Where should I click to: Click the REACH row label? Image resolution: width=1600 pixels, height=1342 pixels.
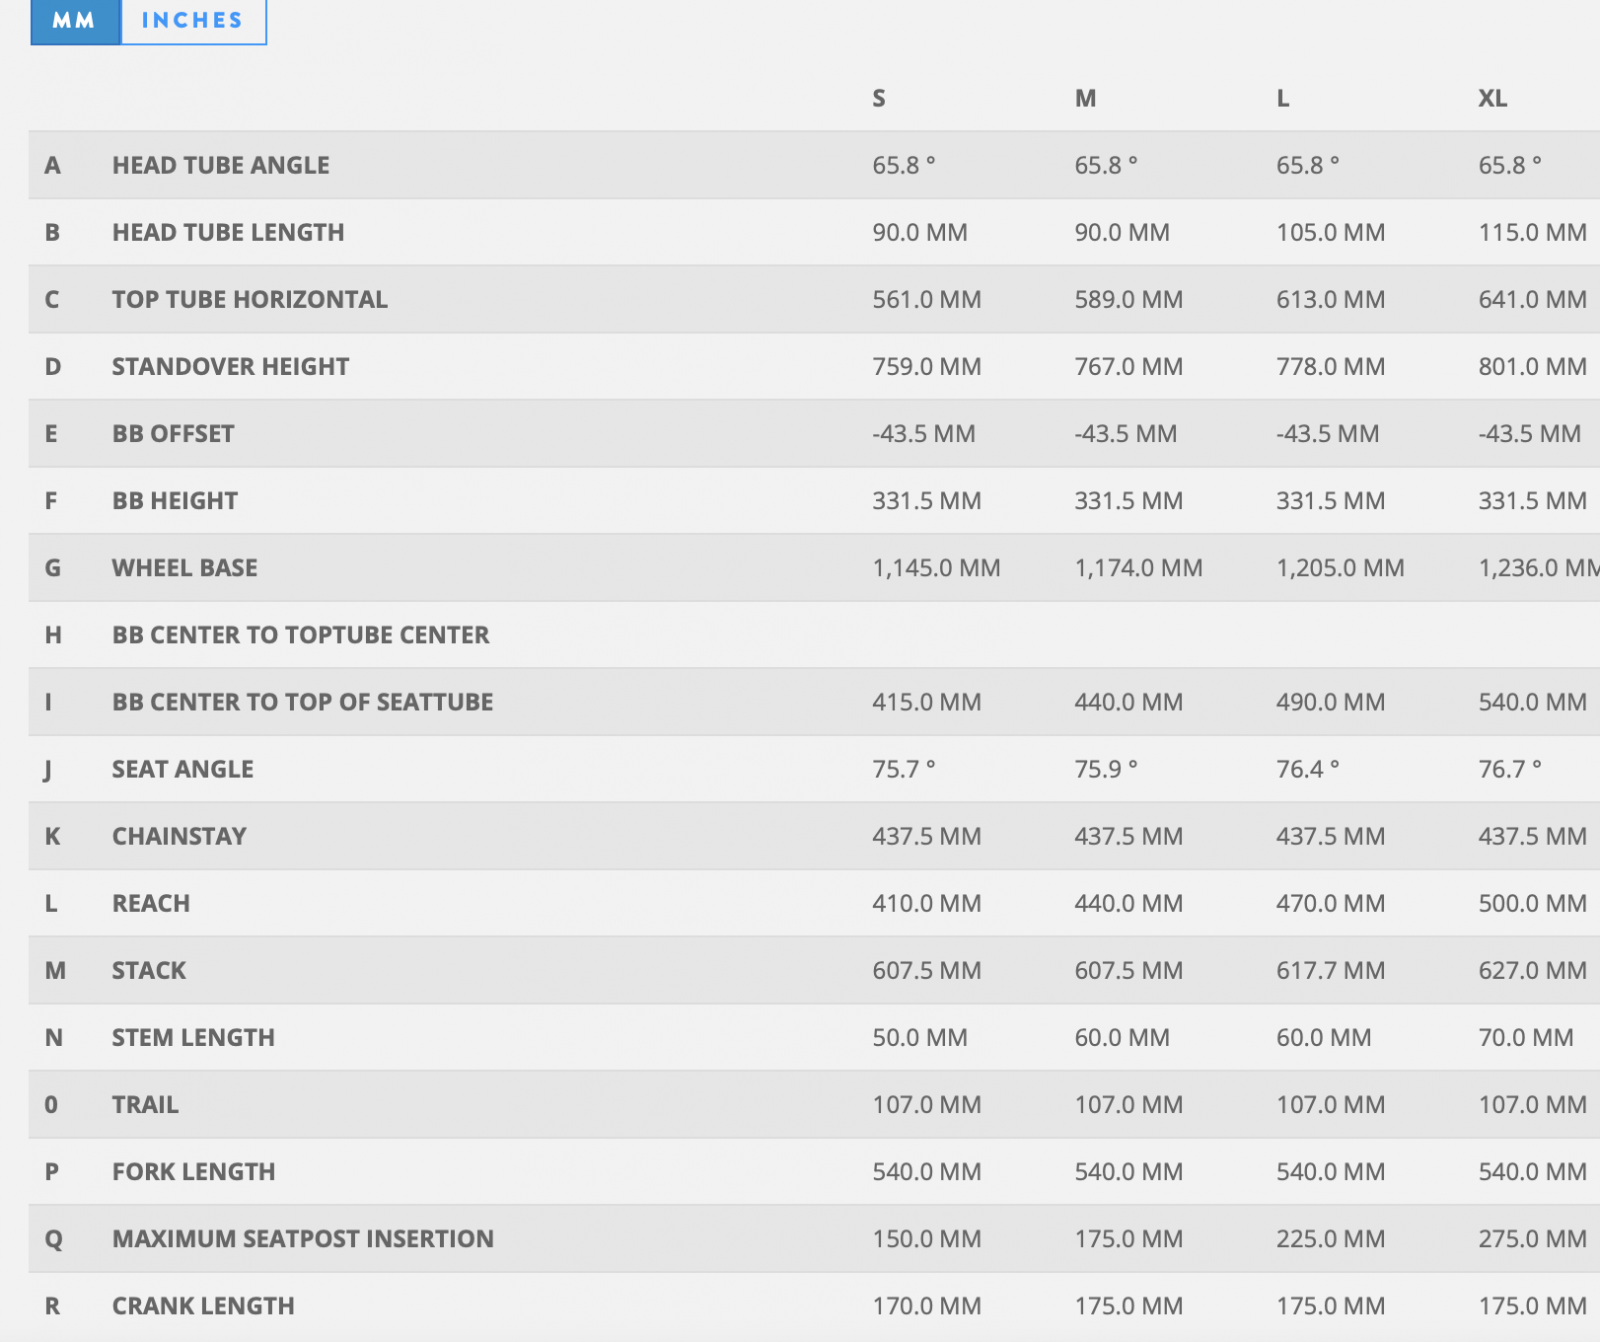[151, 902]
